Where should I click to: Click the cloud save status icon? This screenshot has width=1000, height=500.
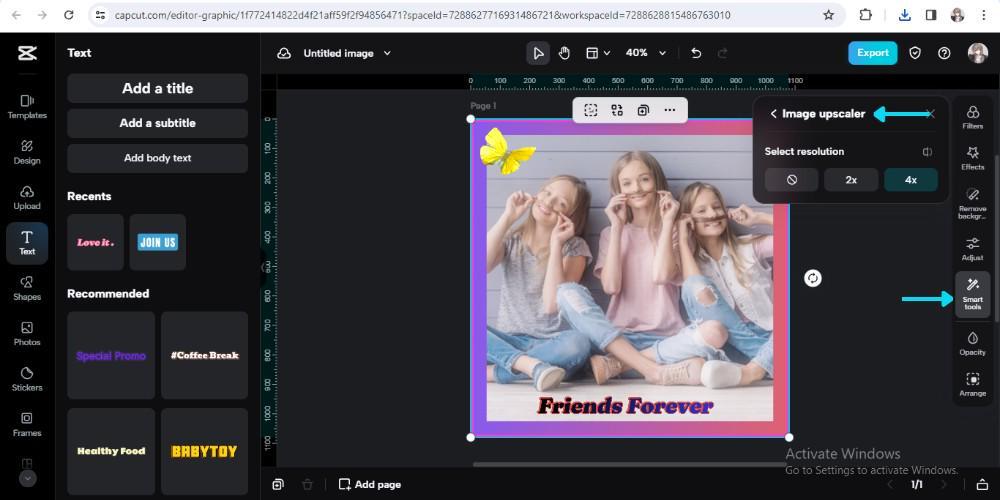pyautogui.click(x=284, y=54)
